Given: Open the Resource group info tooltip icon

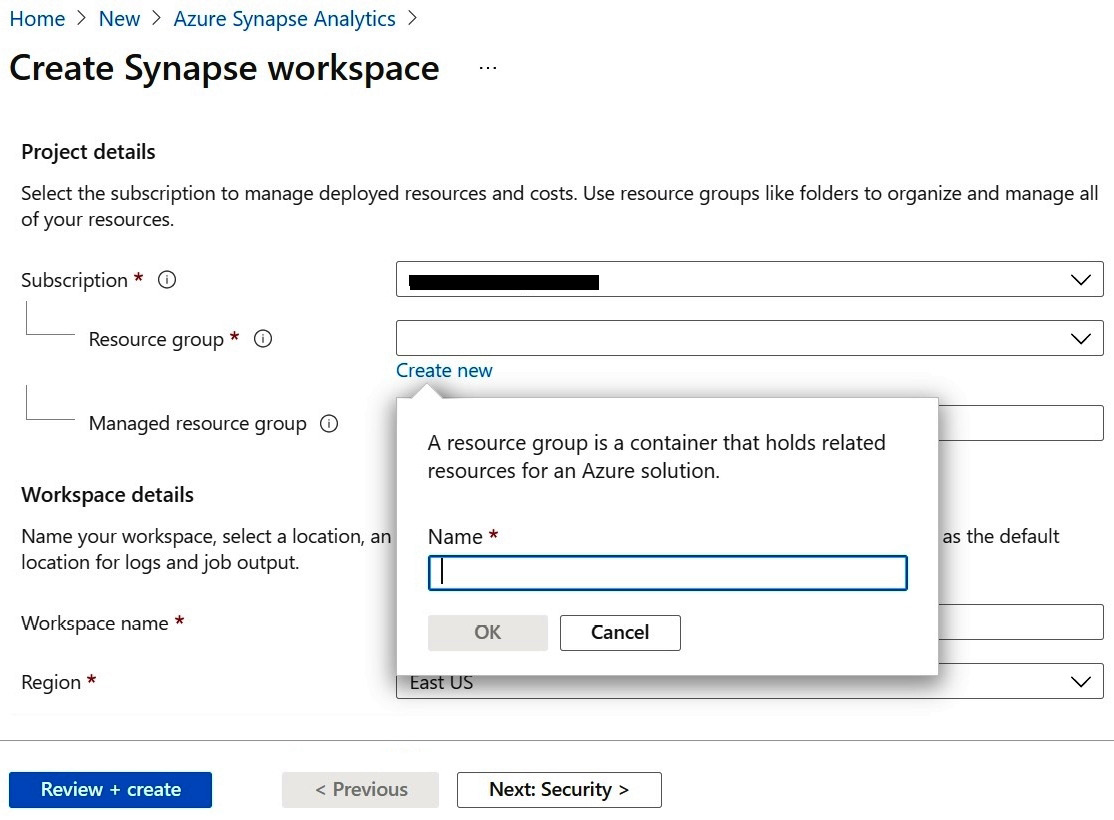Looking at the screenshot, I should (x=263, y=339).
